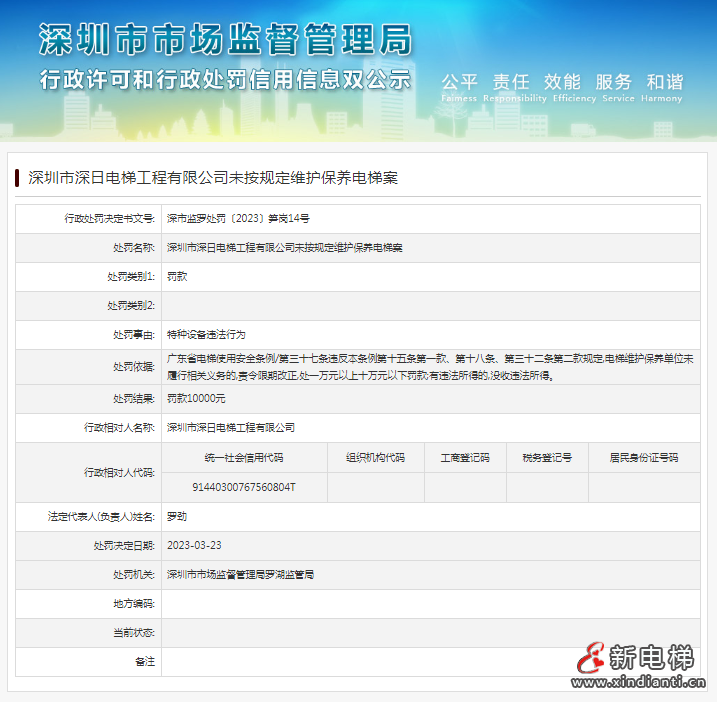The width and height of the screenshot is (717, 702).
Task: Click the 地方编码 label
Action: 134,604
